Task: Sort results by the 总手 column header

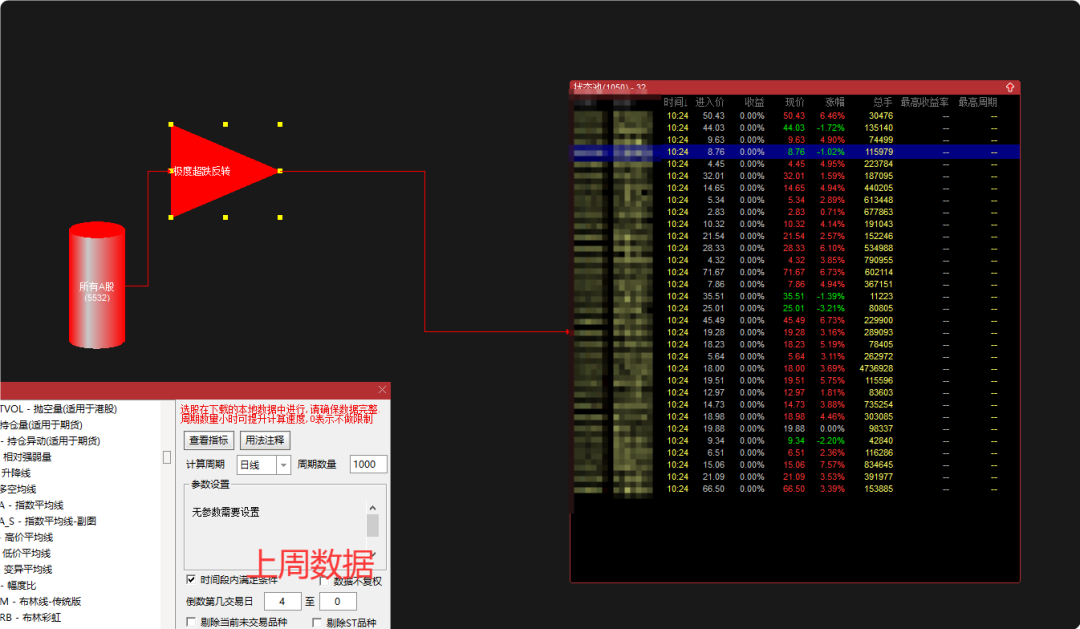Action: pyautogui.click(x=882, y=102)
